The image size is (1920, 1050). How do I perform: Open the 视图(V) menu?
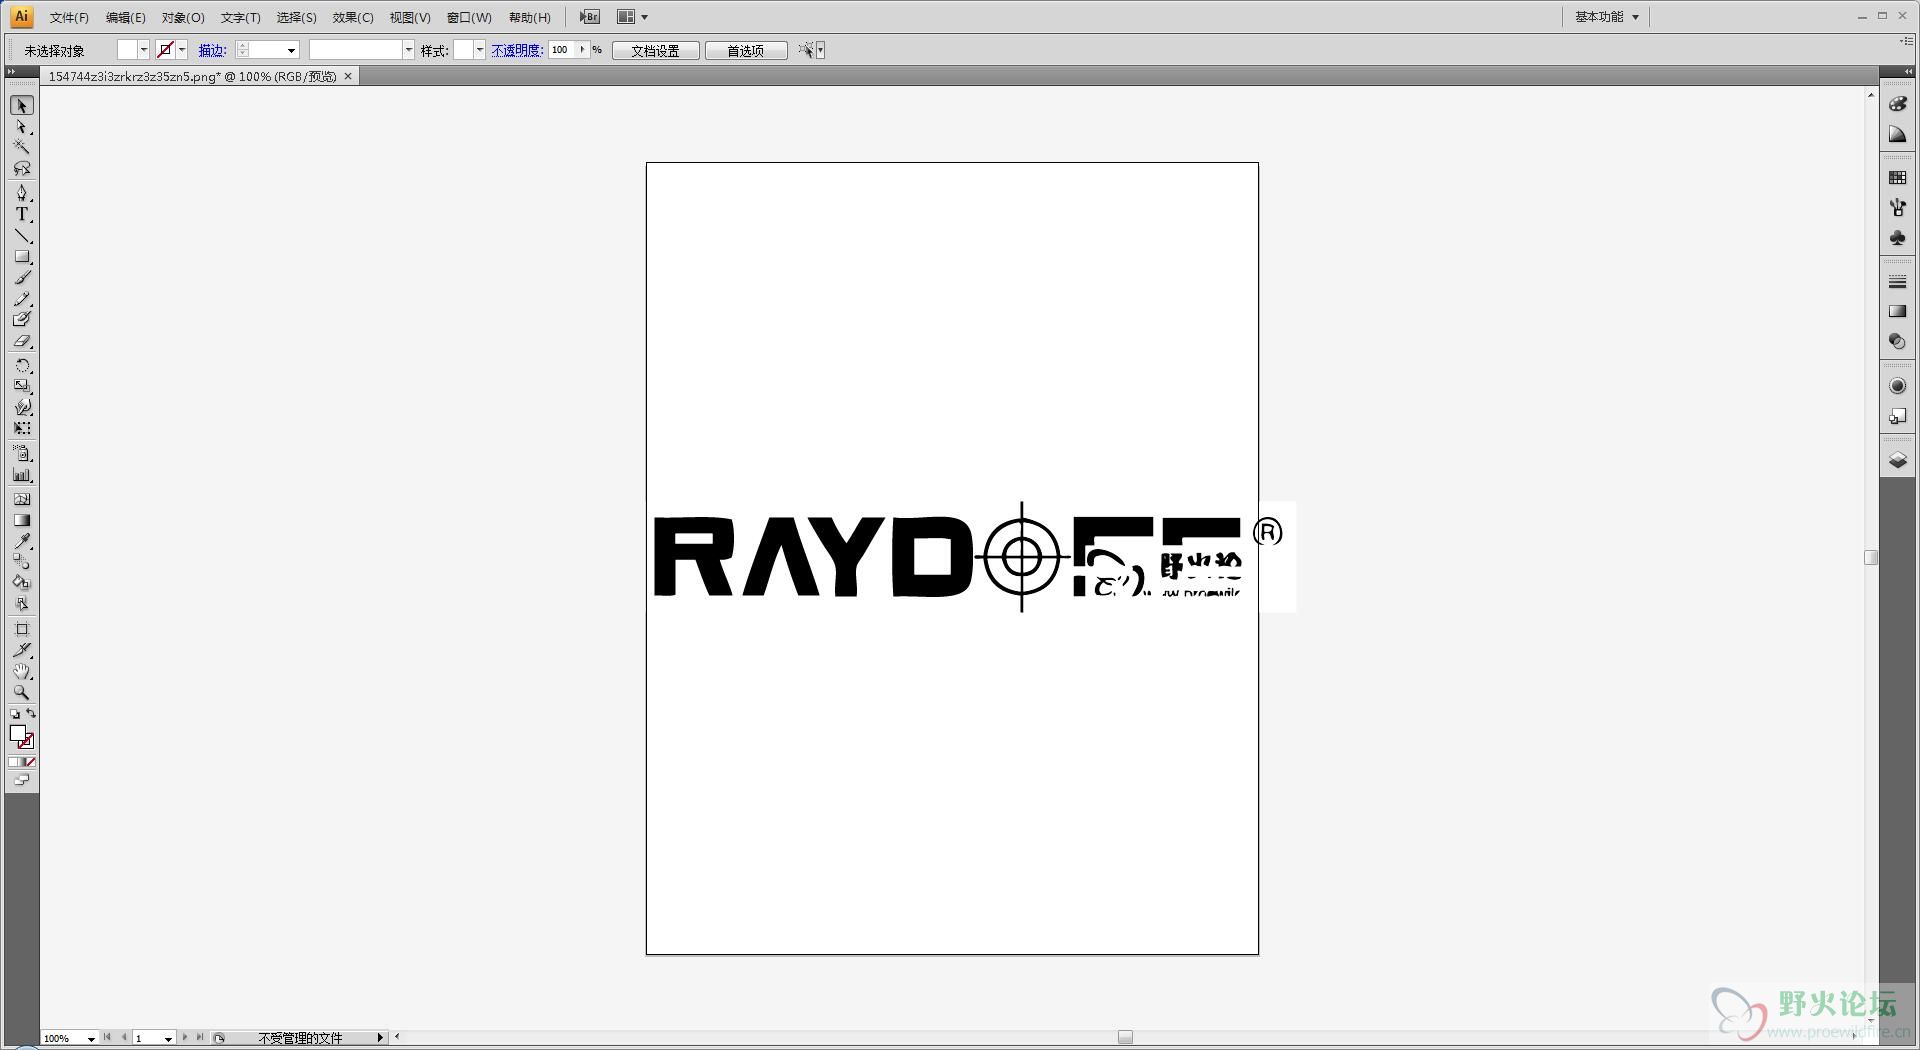coord(410,17)
